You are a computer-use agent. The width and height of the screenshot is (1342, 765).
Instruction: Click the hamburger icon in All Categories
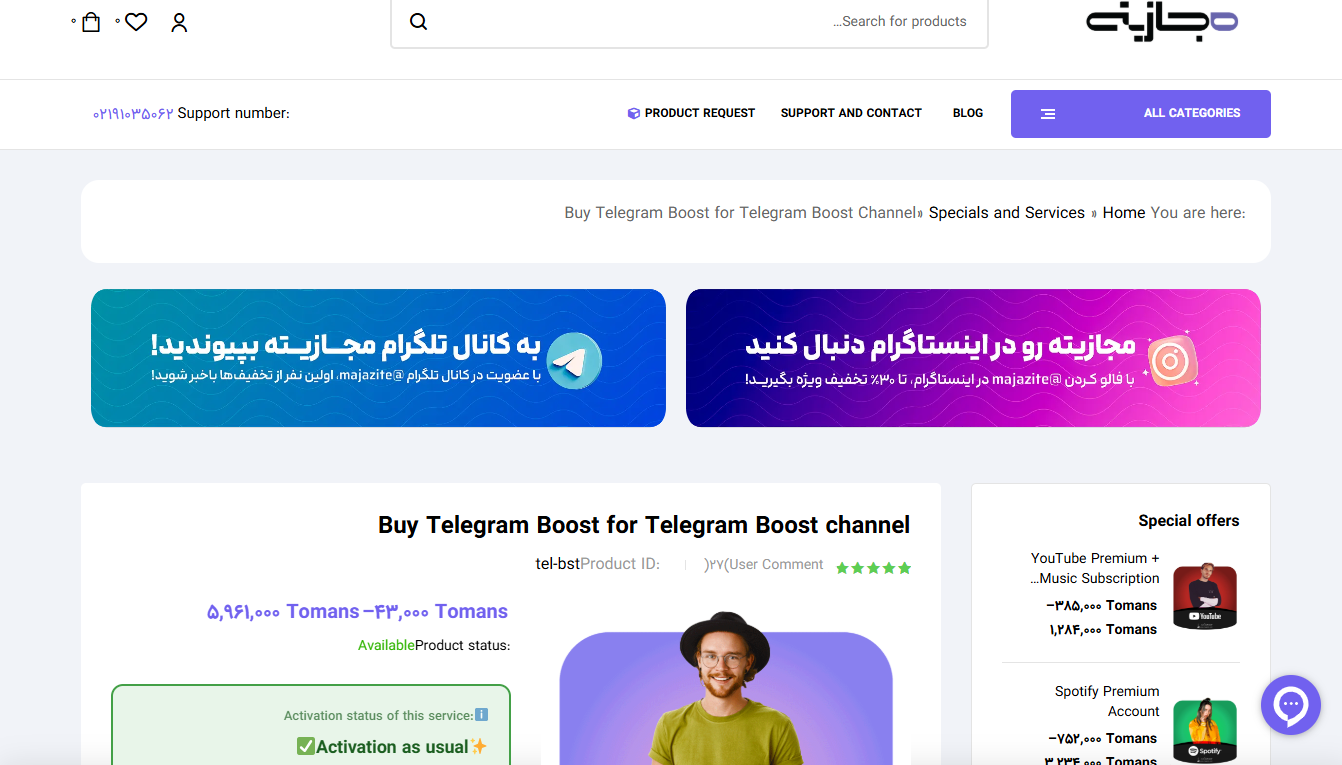coord(1048,114)
